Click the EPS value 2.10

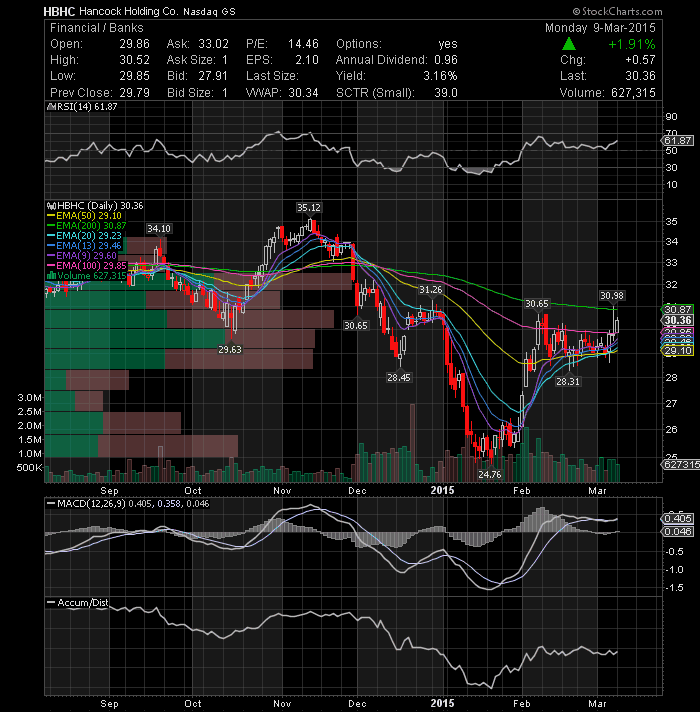[307, 60]
